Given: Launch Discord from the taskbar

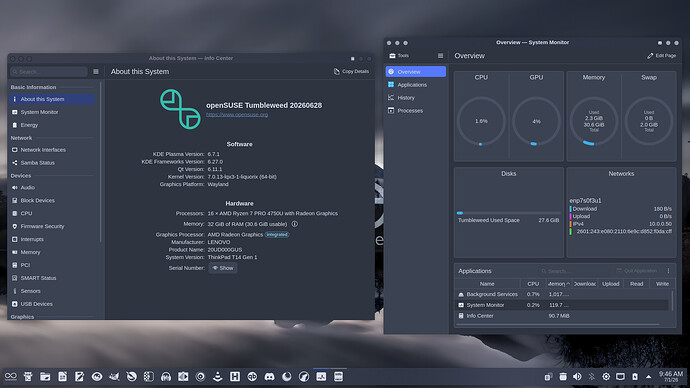Looking at the screenshot, I should (x=269, y=377).
